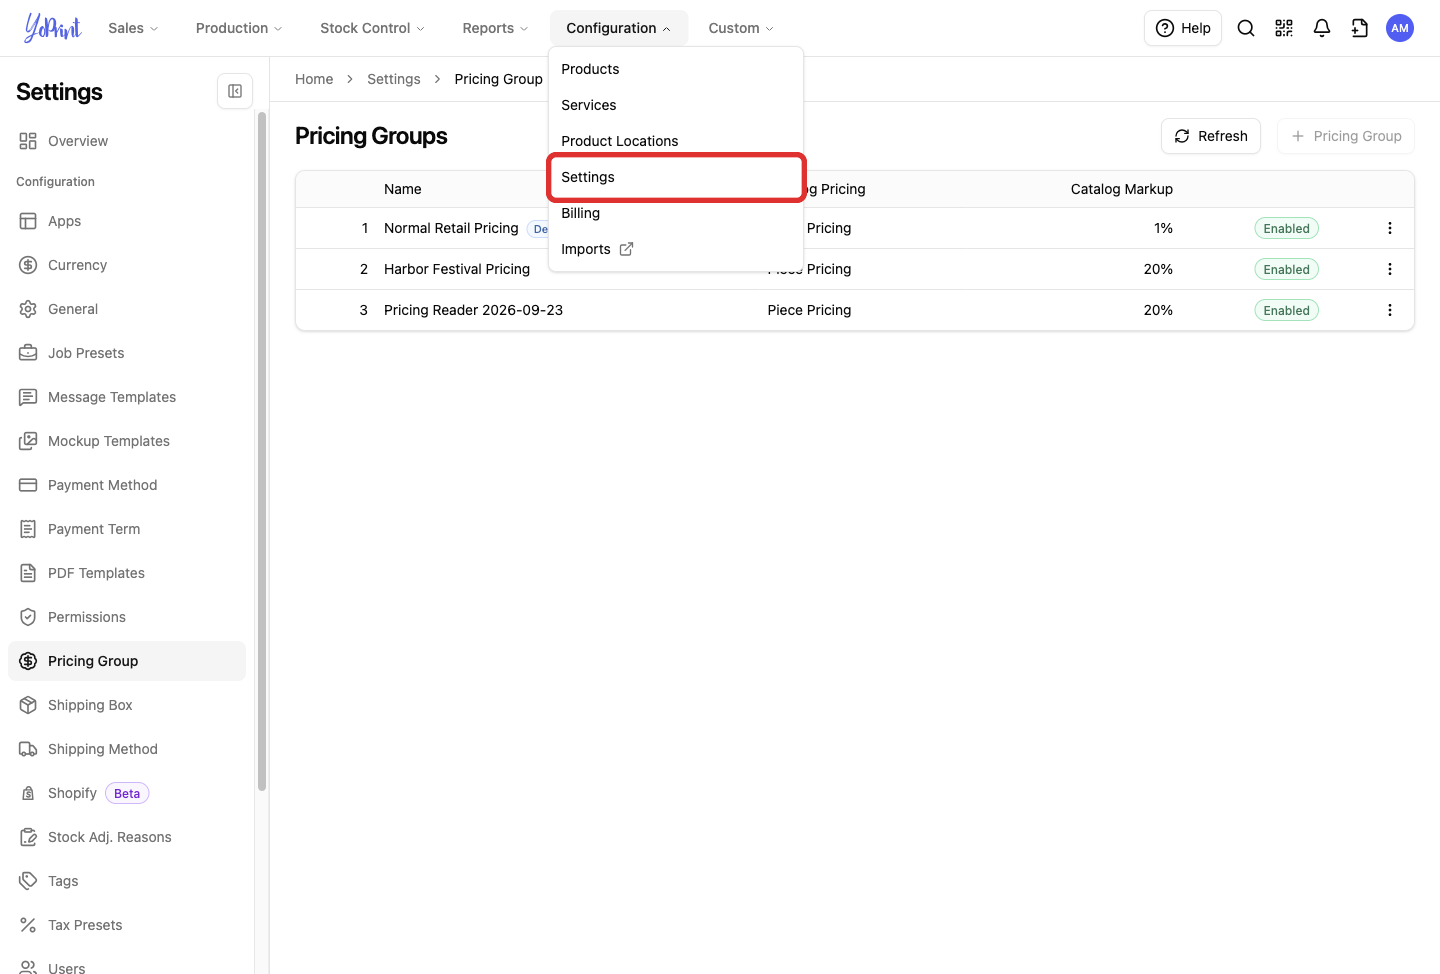
Task: Open the notifications bell
Action: coord(1322,28)
